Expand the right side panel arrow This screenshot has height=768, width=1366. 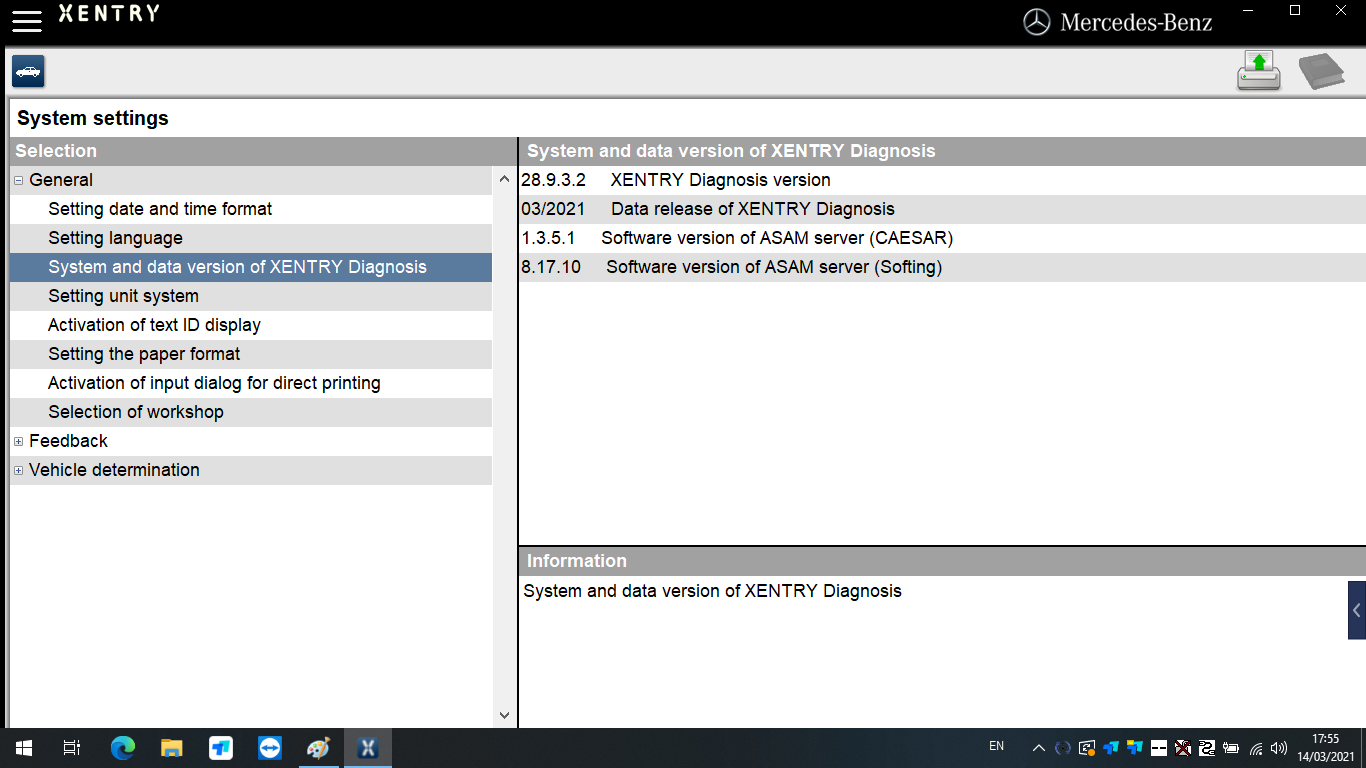tap(1356, 610)
